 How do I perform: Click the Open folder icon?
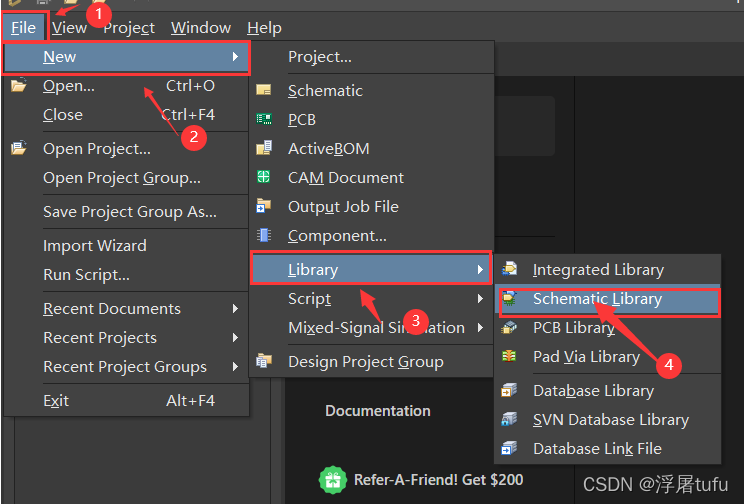(x=19, y=86)
